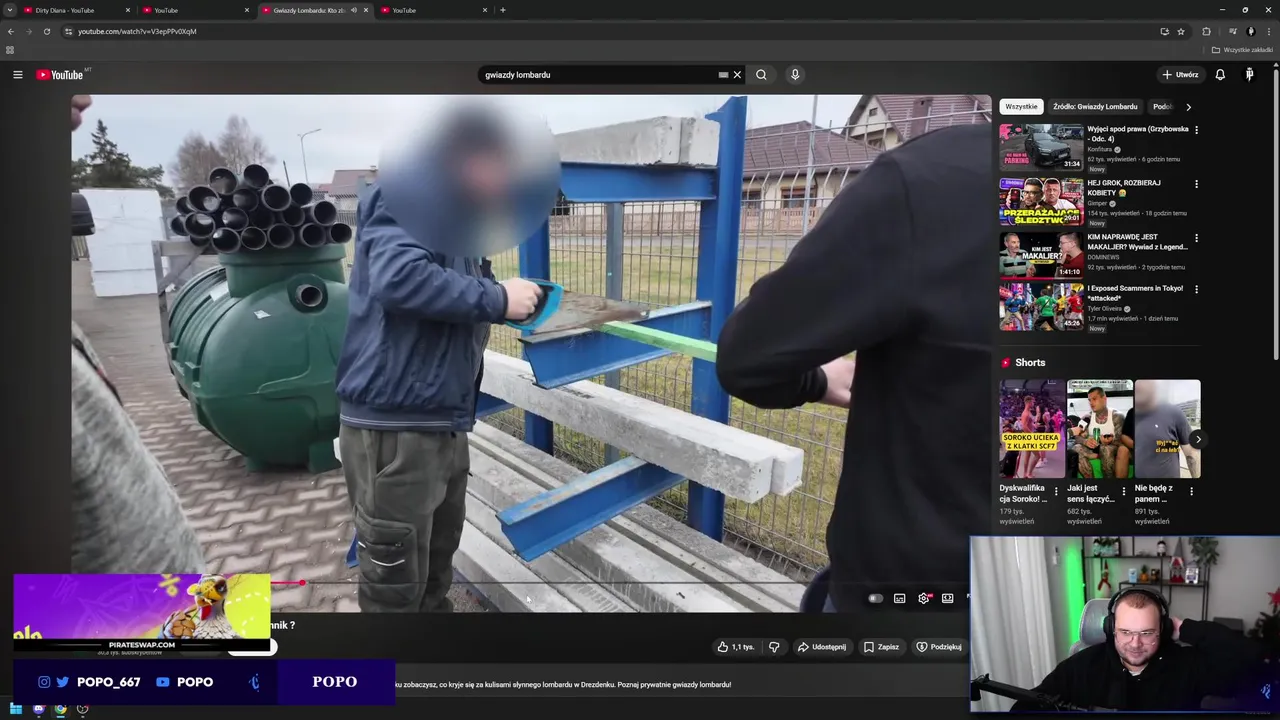Open options for 'Wyjęci spod prawa' video

click(1196, 130)
